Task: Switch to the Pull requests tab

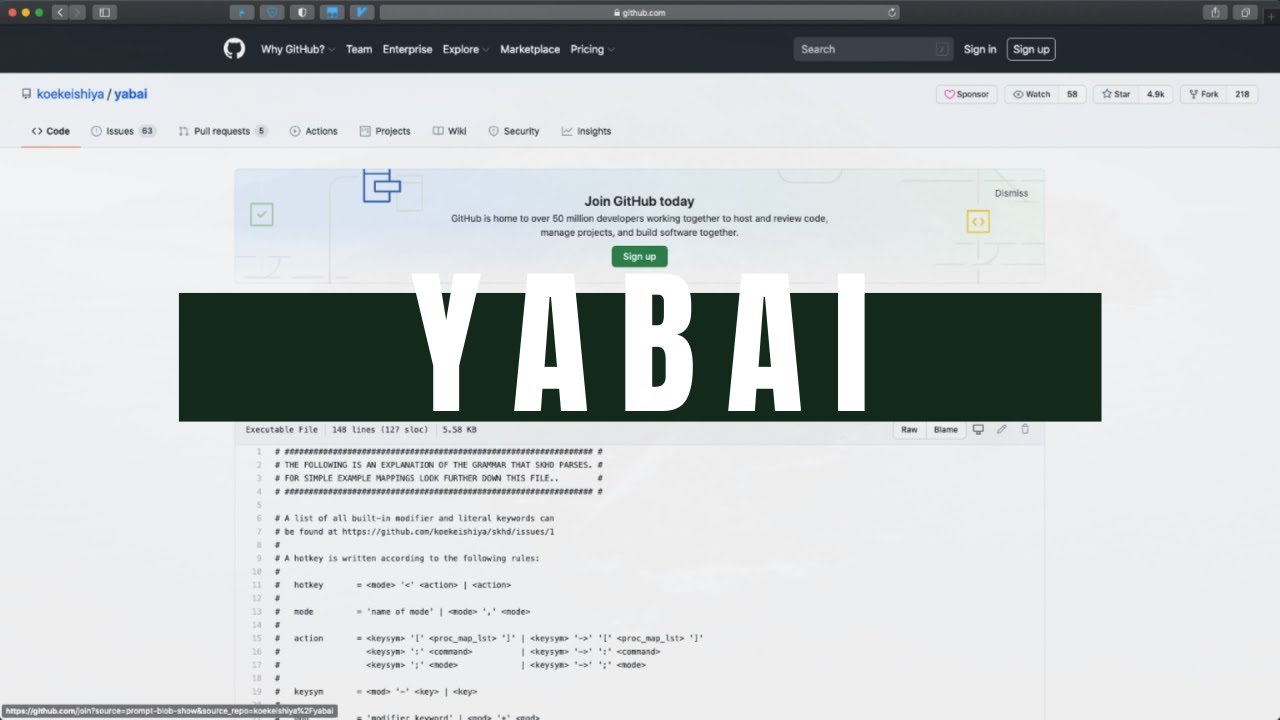Action: (223, 131)
